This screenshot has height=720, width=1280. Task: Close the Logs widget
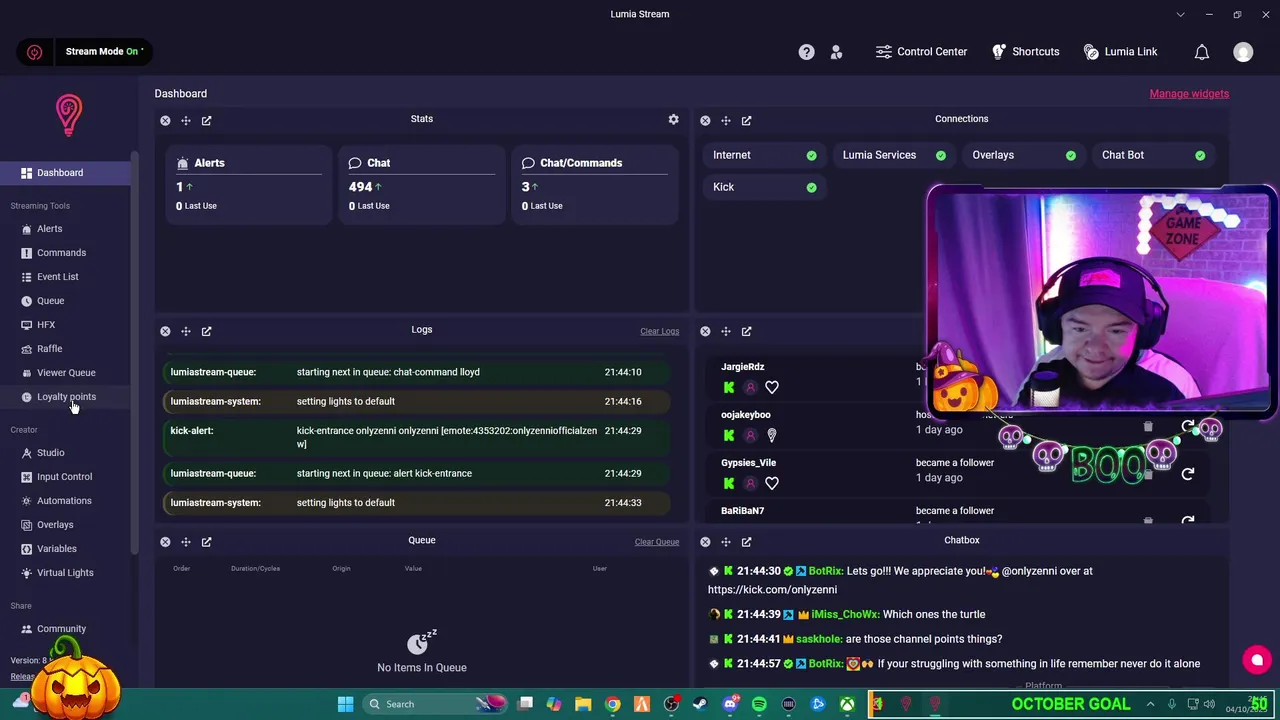165,331
